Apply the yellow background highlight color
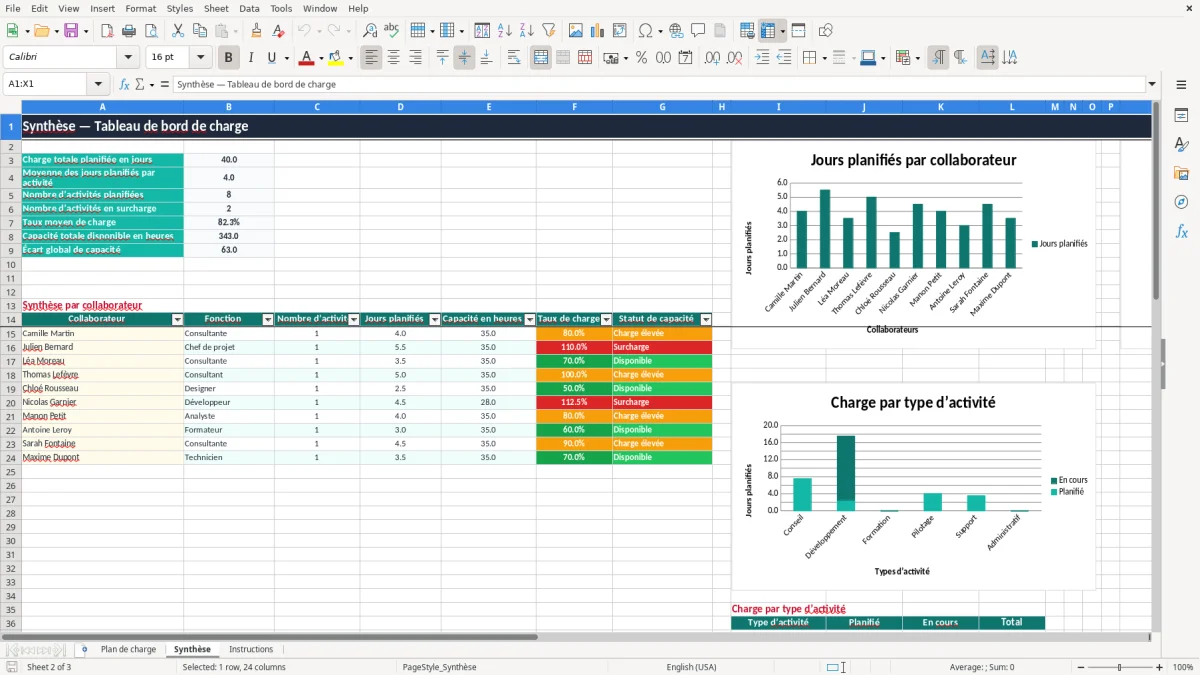The width and height of the screenshot is (1200, 675). coord(336,58)
